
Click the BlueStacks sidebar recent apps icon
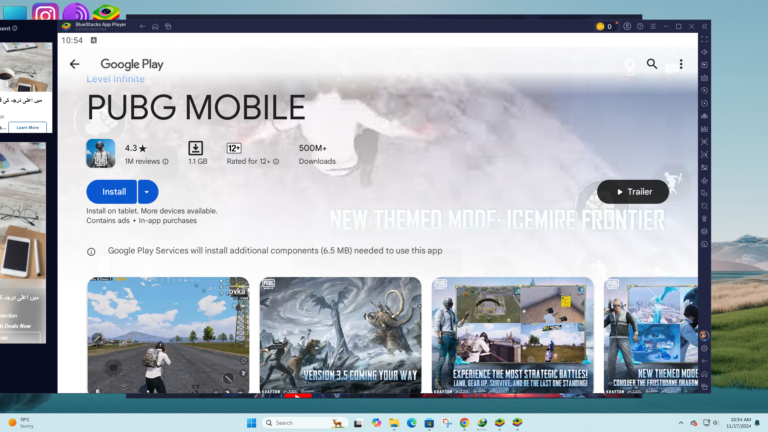[x=704, y=386]
